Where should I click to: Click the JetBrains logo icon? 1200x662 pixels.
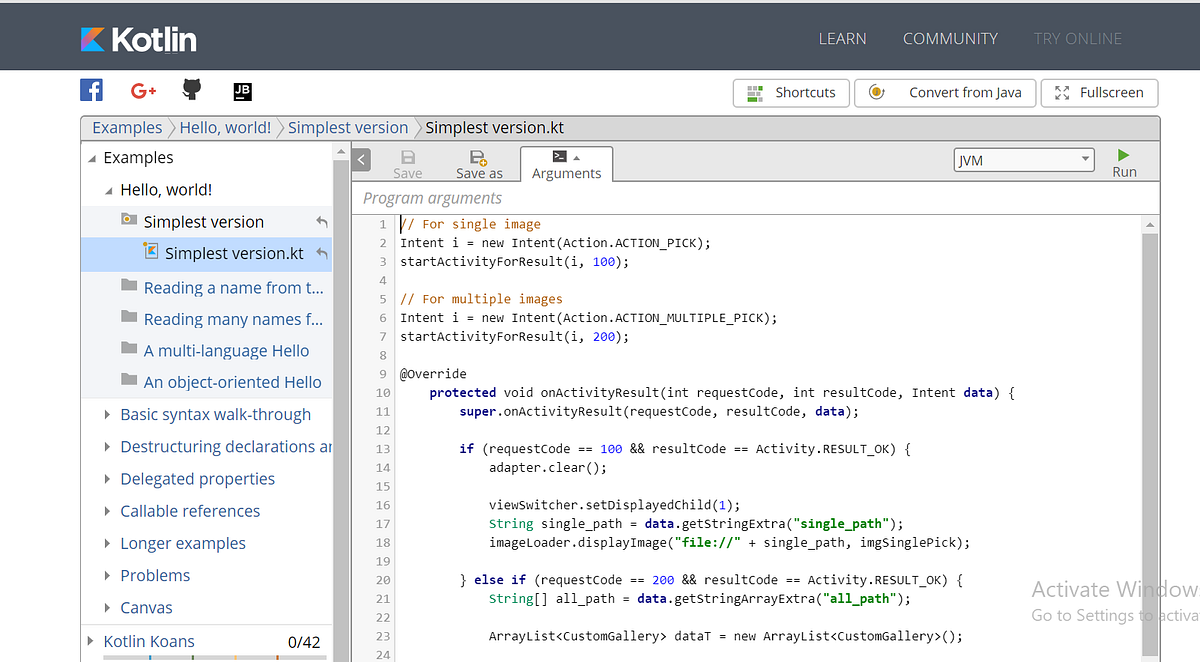[x=242, y=92]
